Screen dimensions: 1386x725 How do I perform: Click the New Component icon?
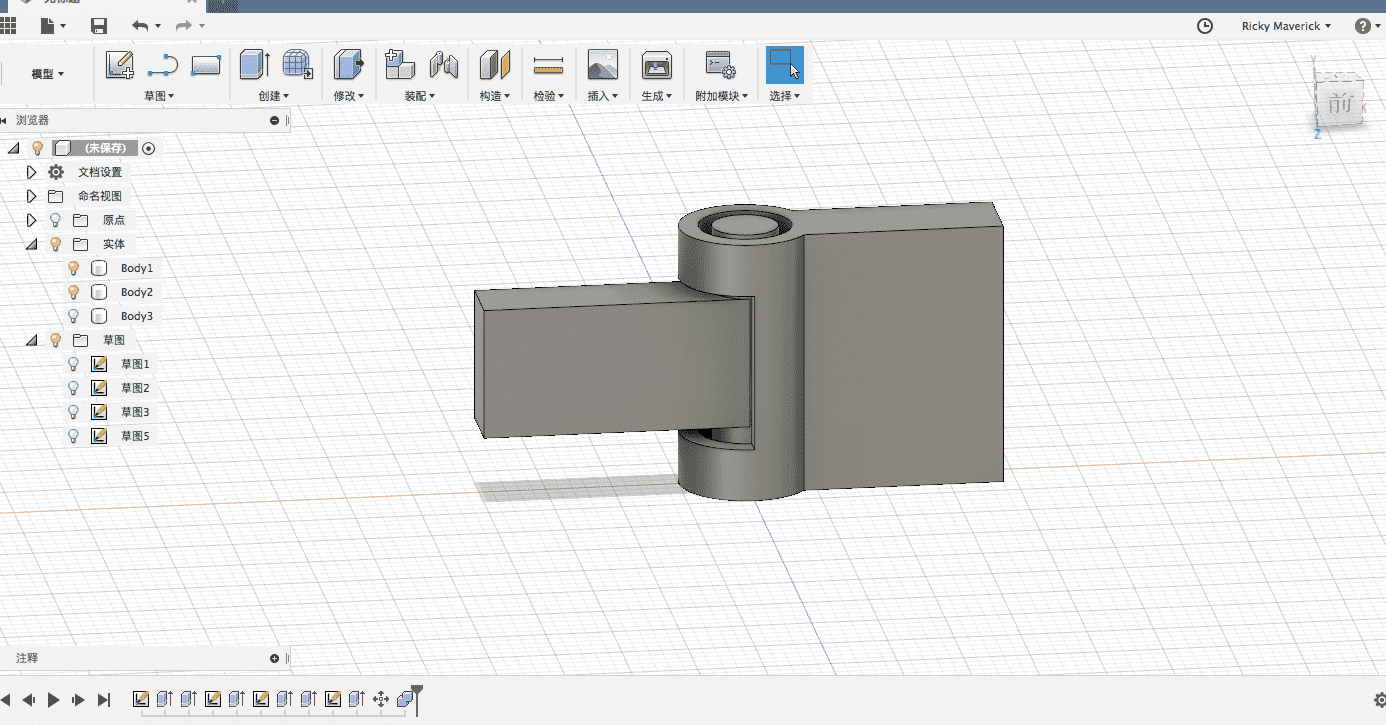(400, 65)
